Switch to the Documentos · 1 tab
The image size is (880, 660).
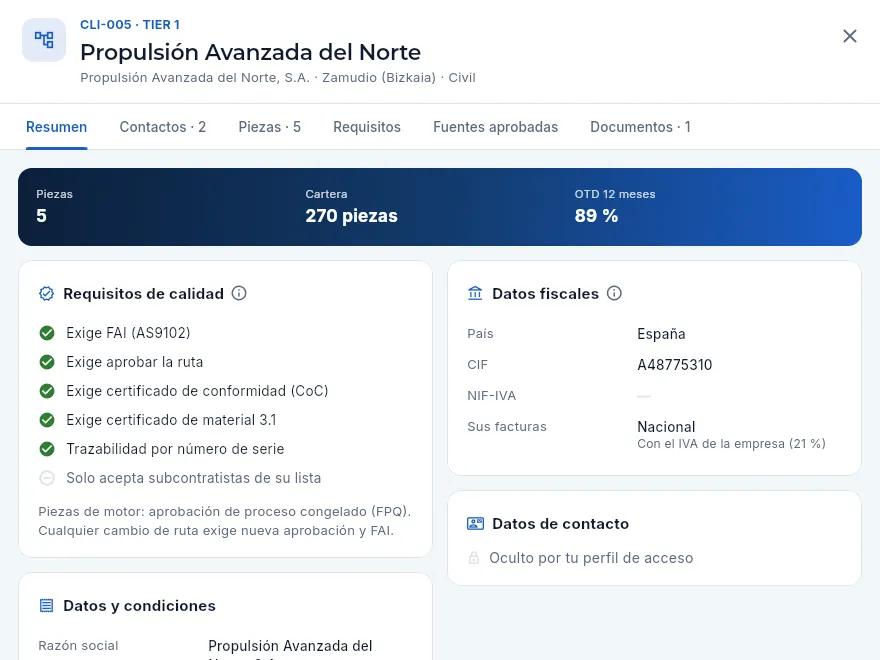click(x=640, y=127)
